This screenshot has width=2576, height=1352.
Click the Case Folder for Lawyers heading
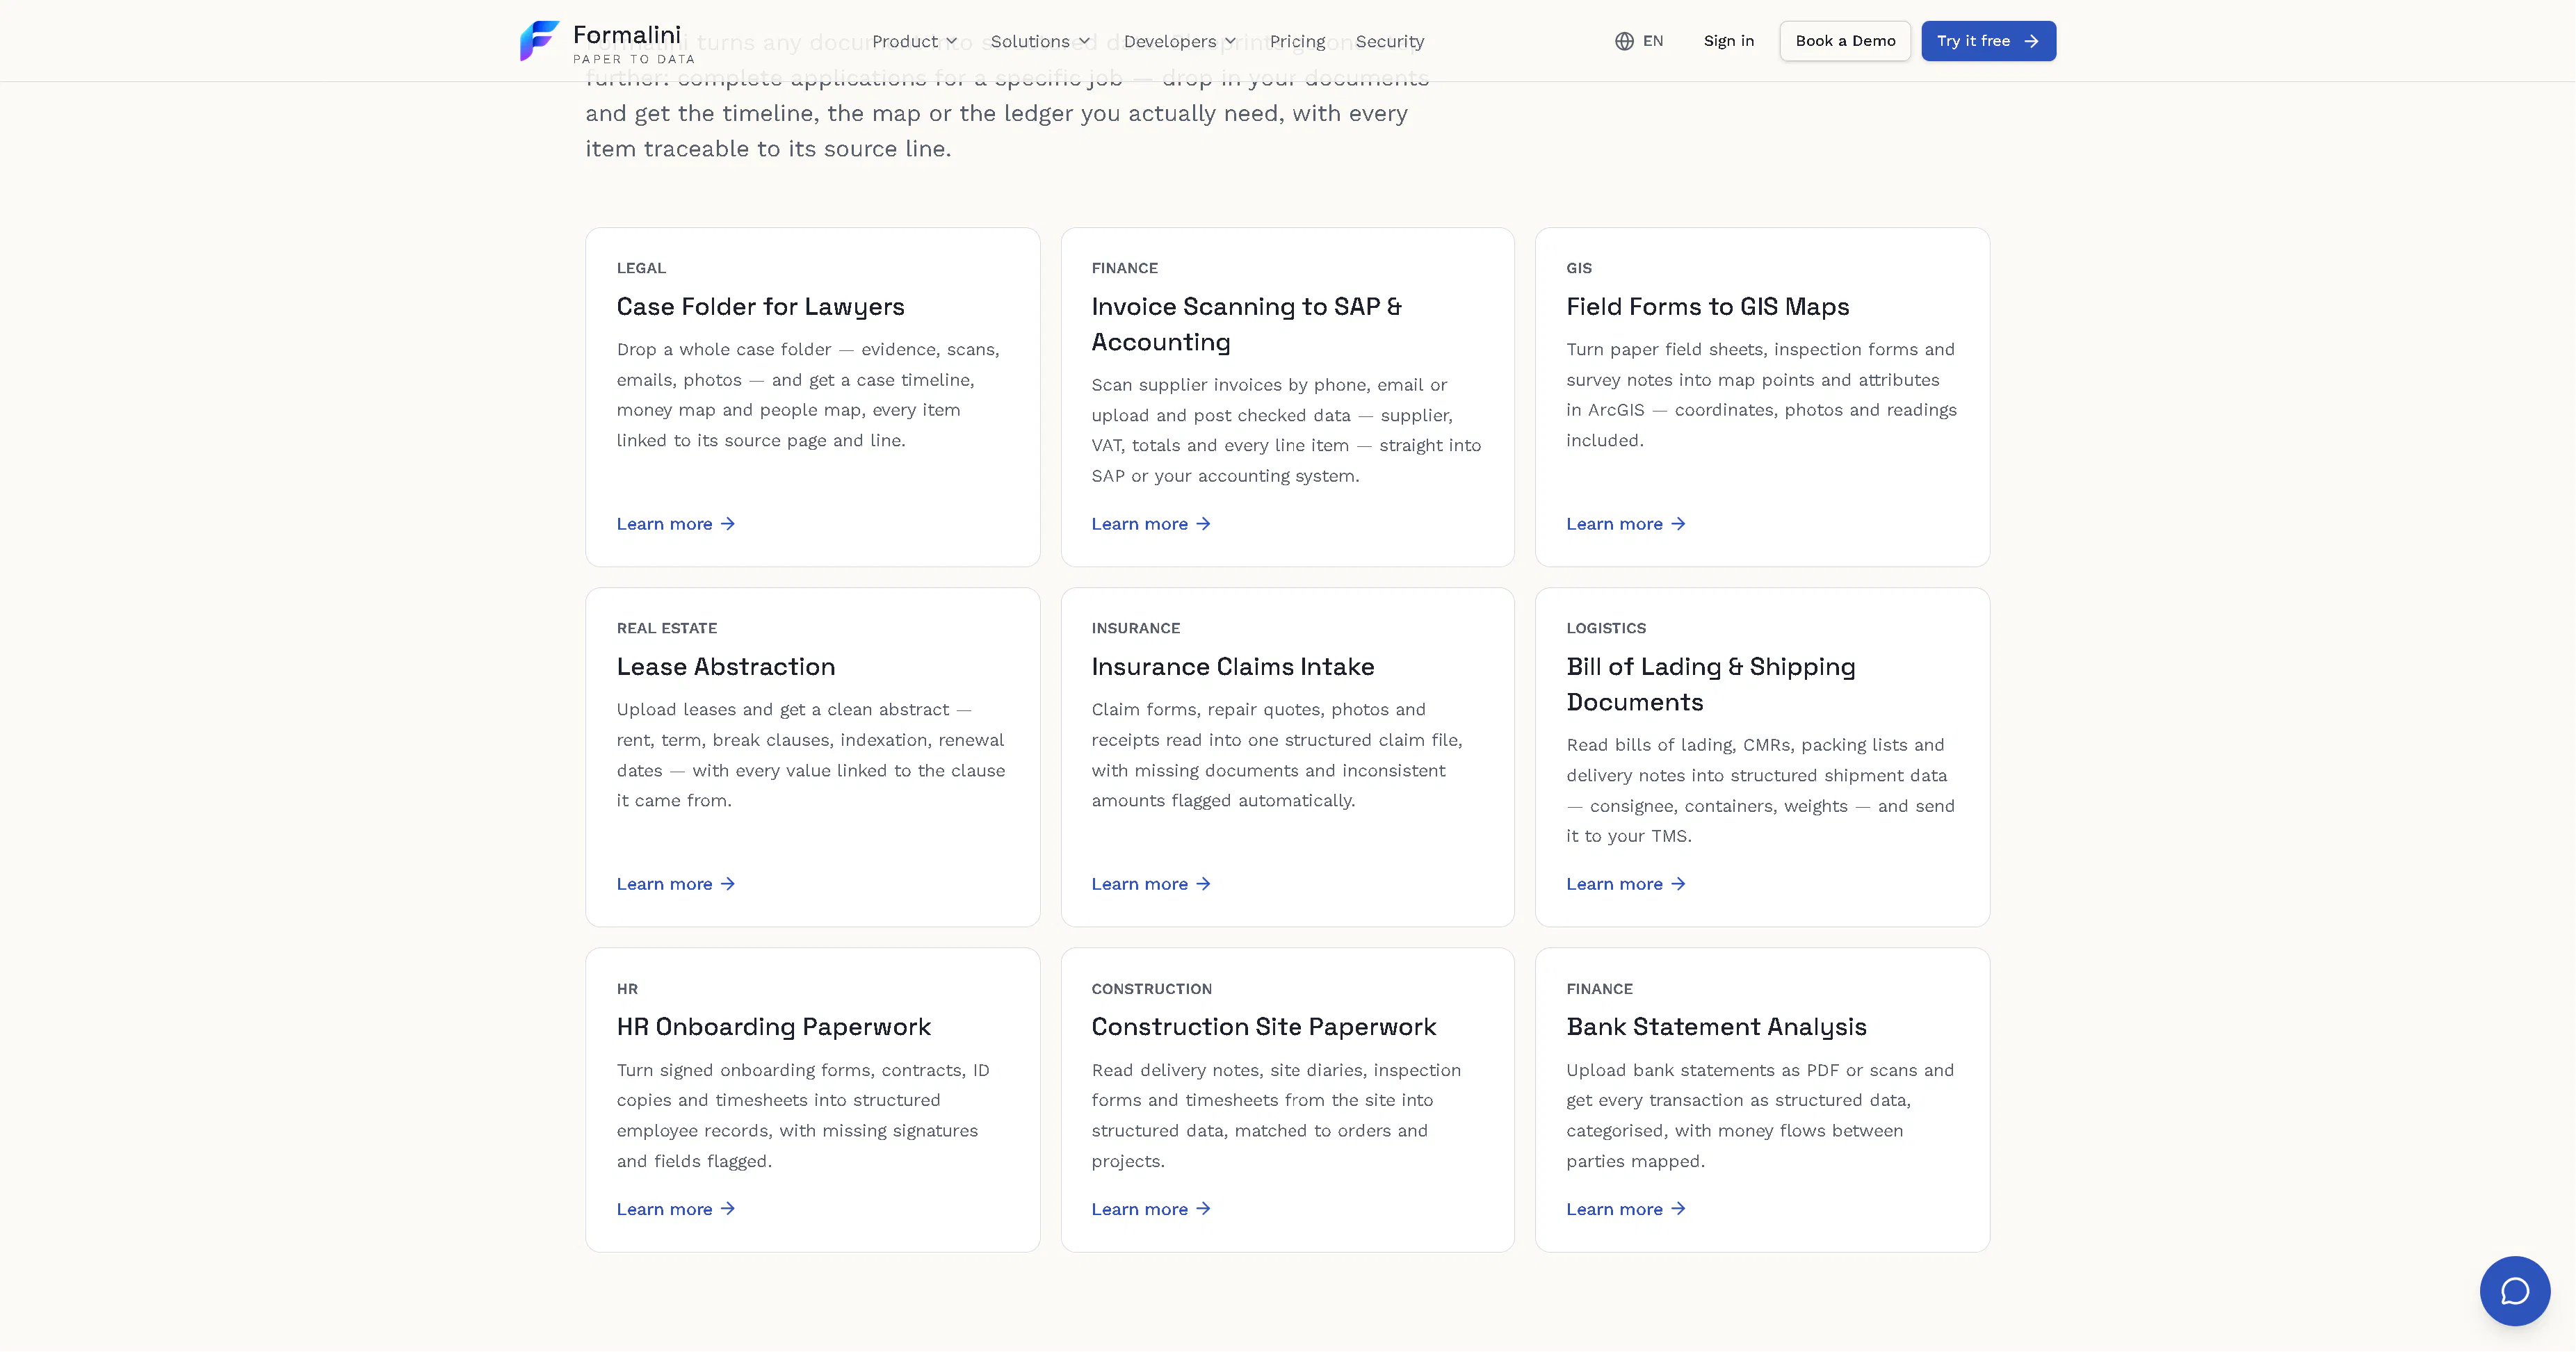[x=760, y=307]
